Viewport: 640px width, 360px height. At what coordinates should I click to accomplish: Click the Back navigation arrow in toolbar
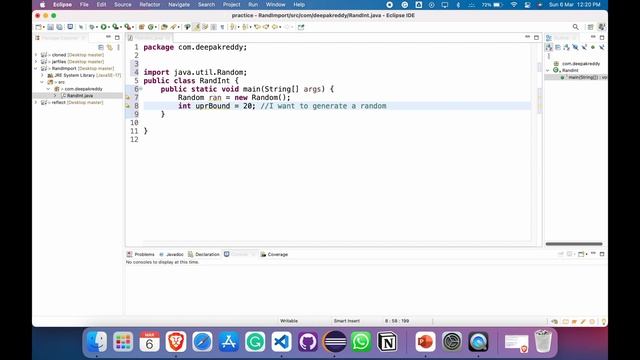[x=275, y=27]
